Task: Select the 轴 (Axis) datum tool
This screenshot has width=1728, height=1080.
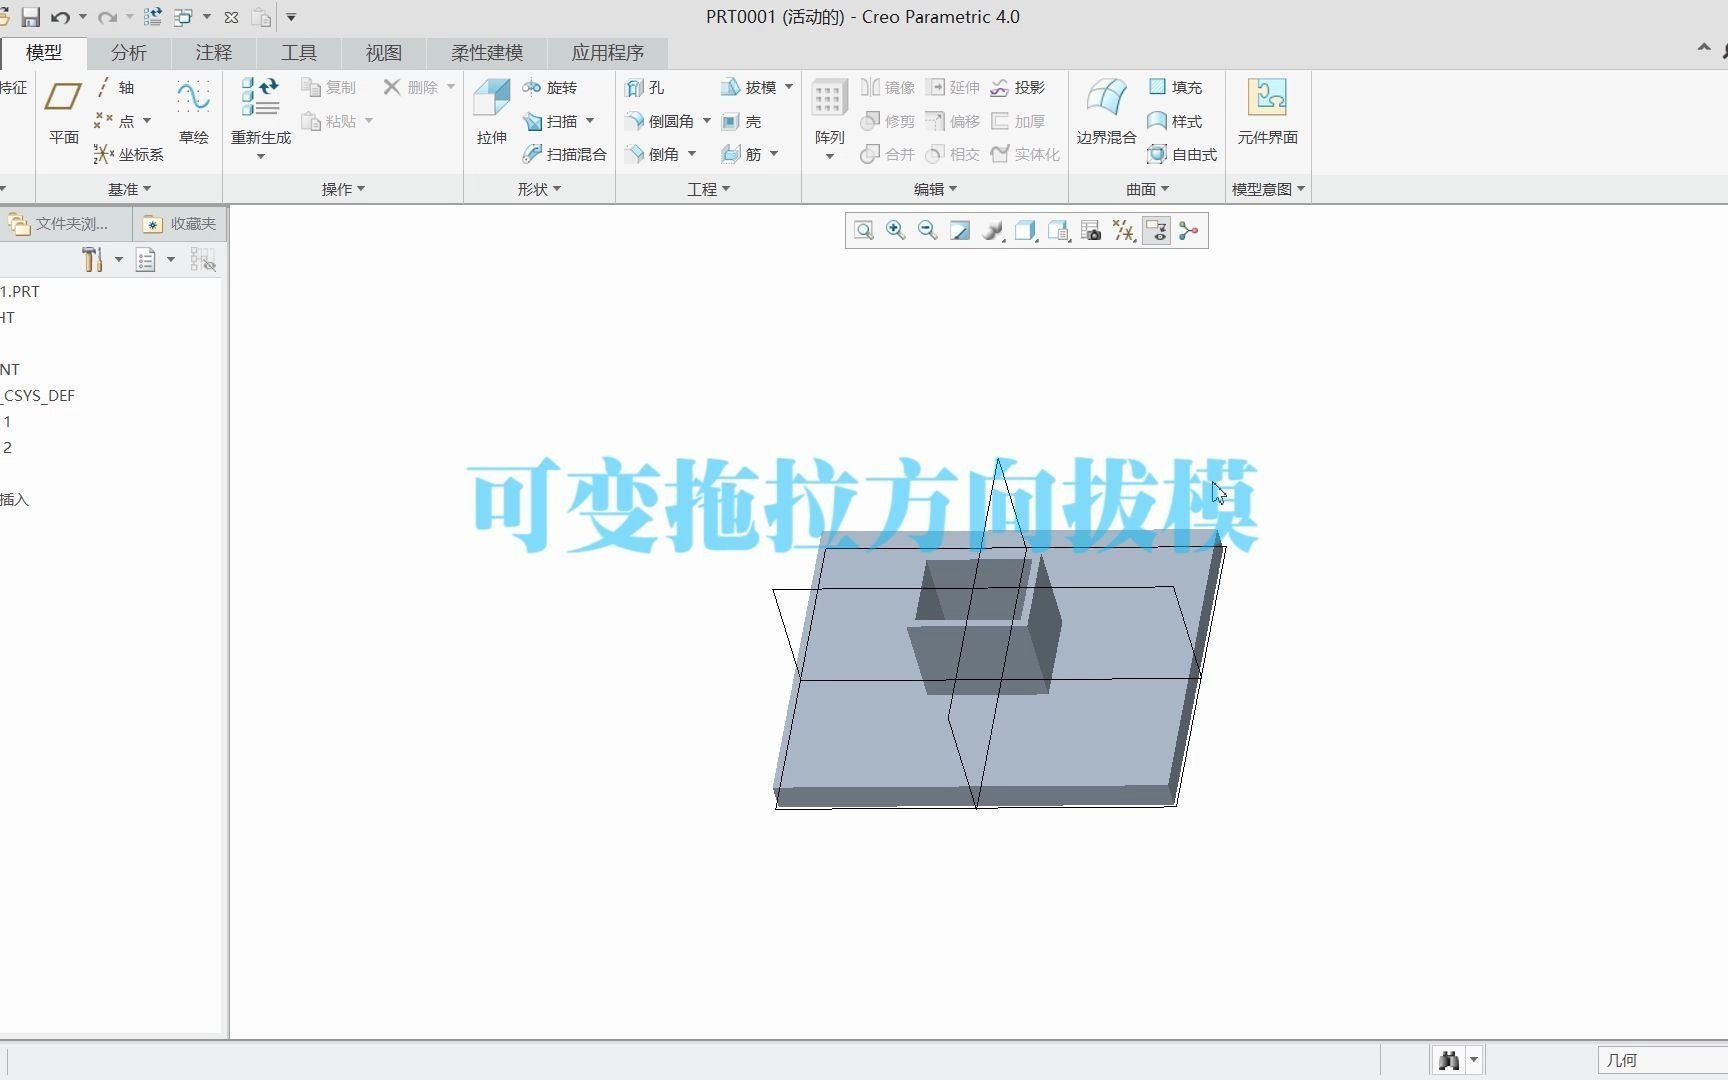Action: click(x=114, y=87)
